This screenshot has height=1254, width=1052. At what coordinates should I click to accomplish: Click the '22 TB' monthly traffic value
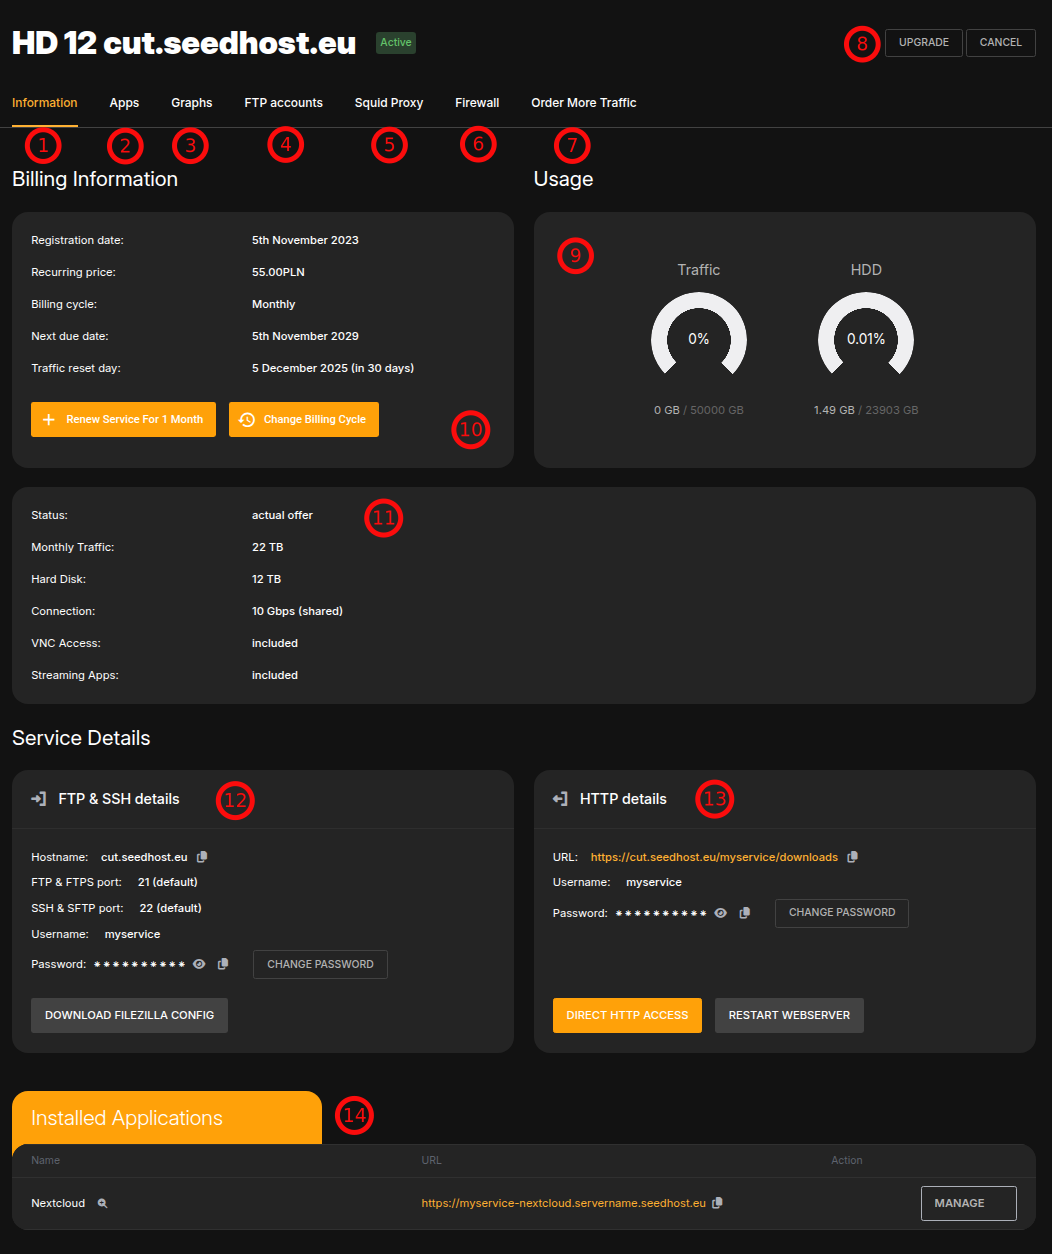pos(267,547)
